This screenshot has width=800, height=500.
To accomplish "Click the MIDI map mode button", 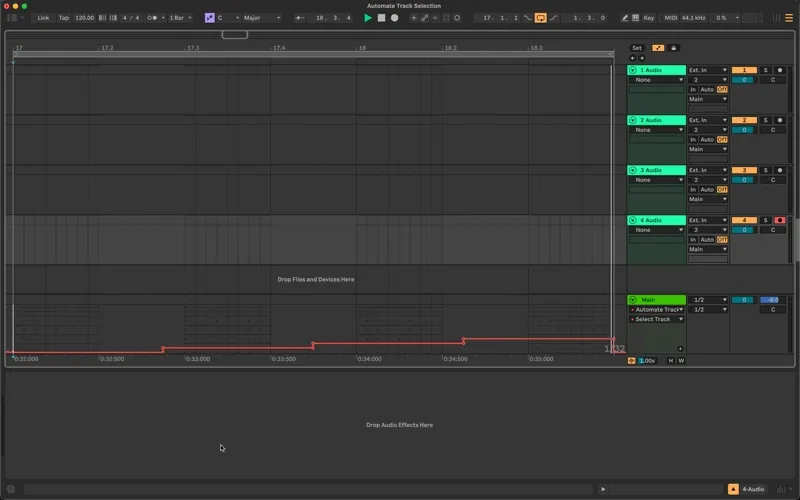I will 670,18.
